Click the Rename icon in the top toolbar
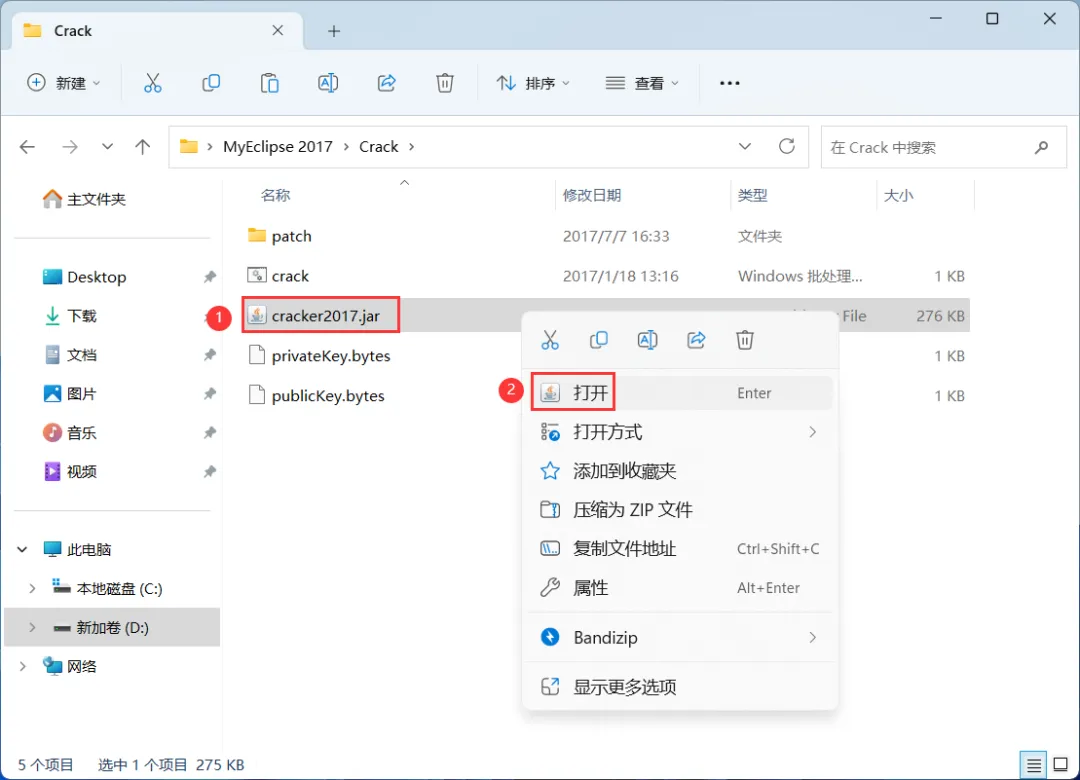Screen dimensions: 1080x780 point(328,83)
